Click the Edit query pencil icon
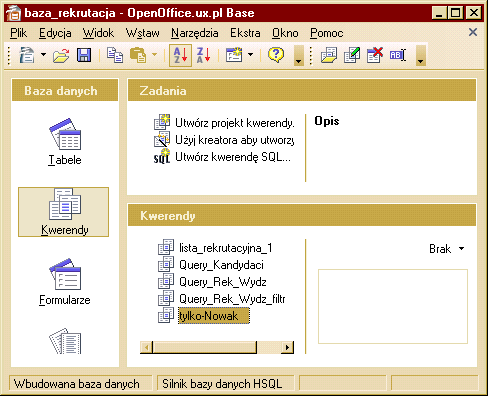488x396 pixels. 352,55
